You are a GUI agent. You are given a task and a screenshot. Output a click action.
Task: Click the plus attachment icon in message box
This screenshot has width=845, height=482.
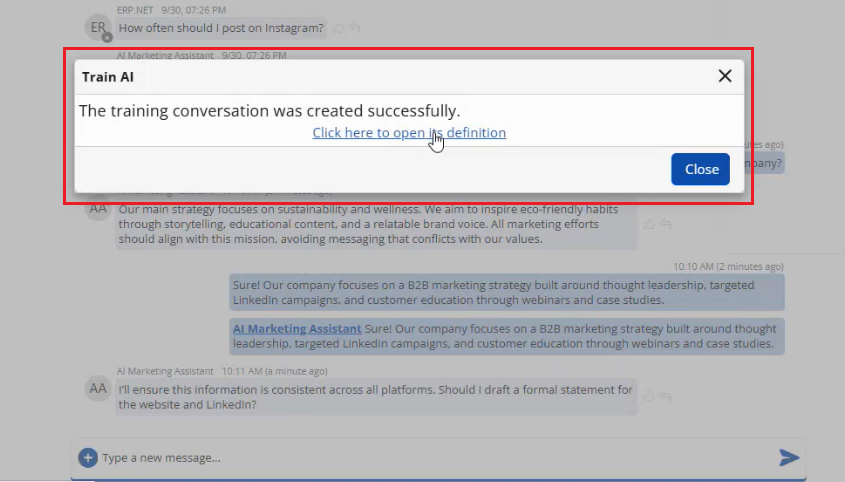click(x=88, y=457)
